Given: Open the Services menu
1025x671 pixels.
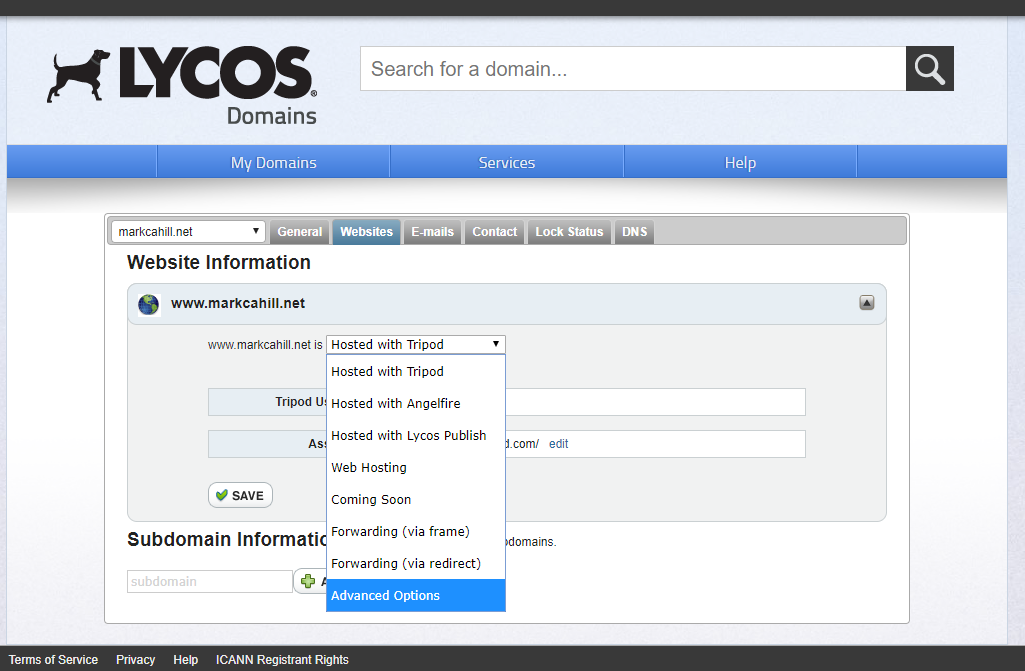Looking at the screenshot, I should click(x=506, y=161).
